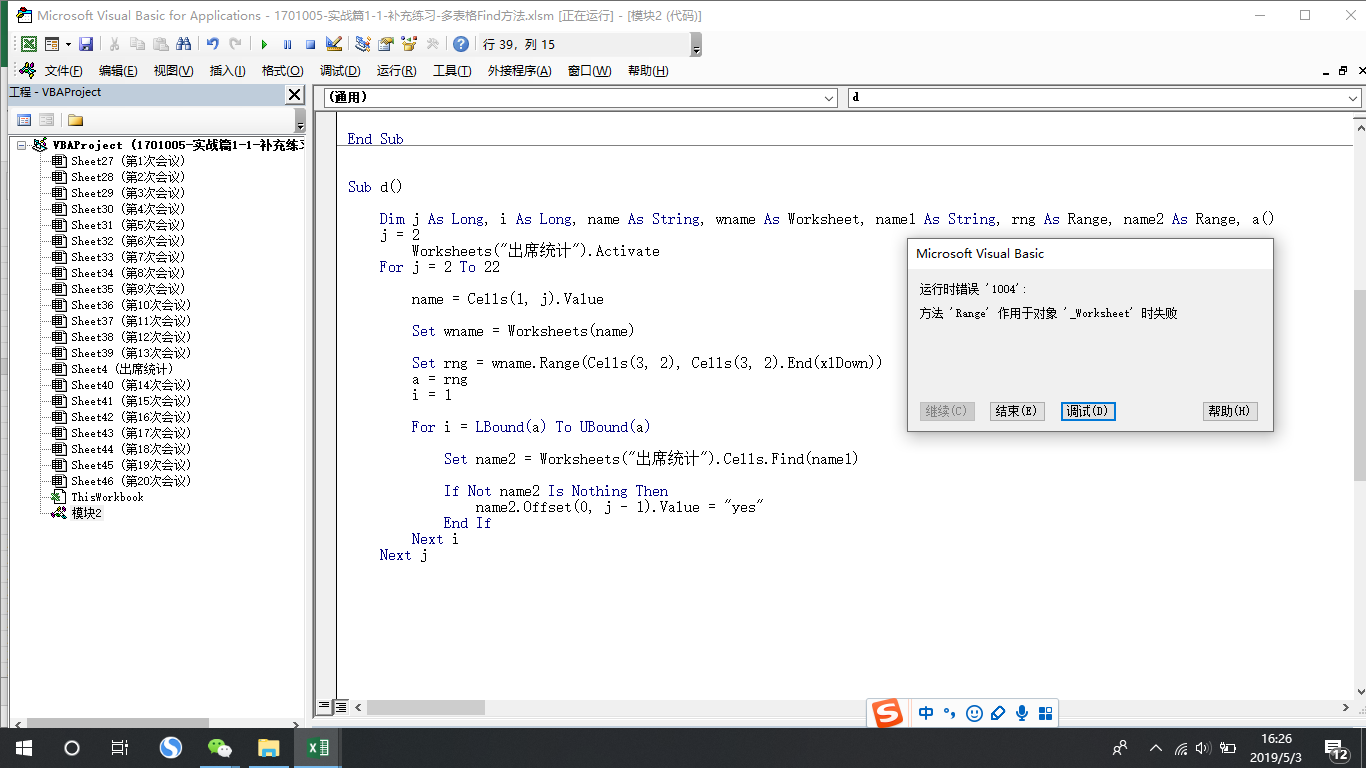This screenshot has width=1366, height=768.
Task: Toggle Design Mode ruler icon
Action: (334, 44)
